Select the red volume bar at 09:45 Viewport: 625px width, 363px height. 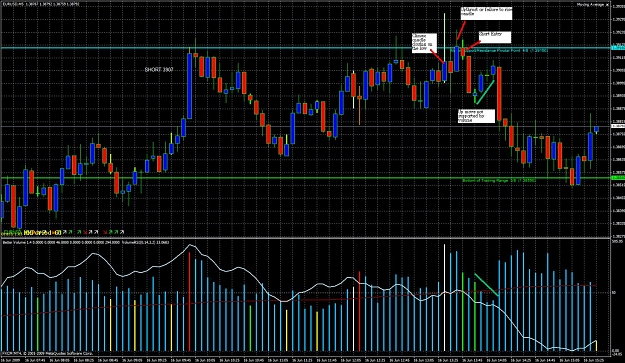(x=189, y=301)
